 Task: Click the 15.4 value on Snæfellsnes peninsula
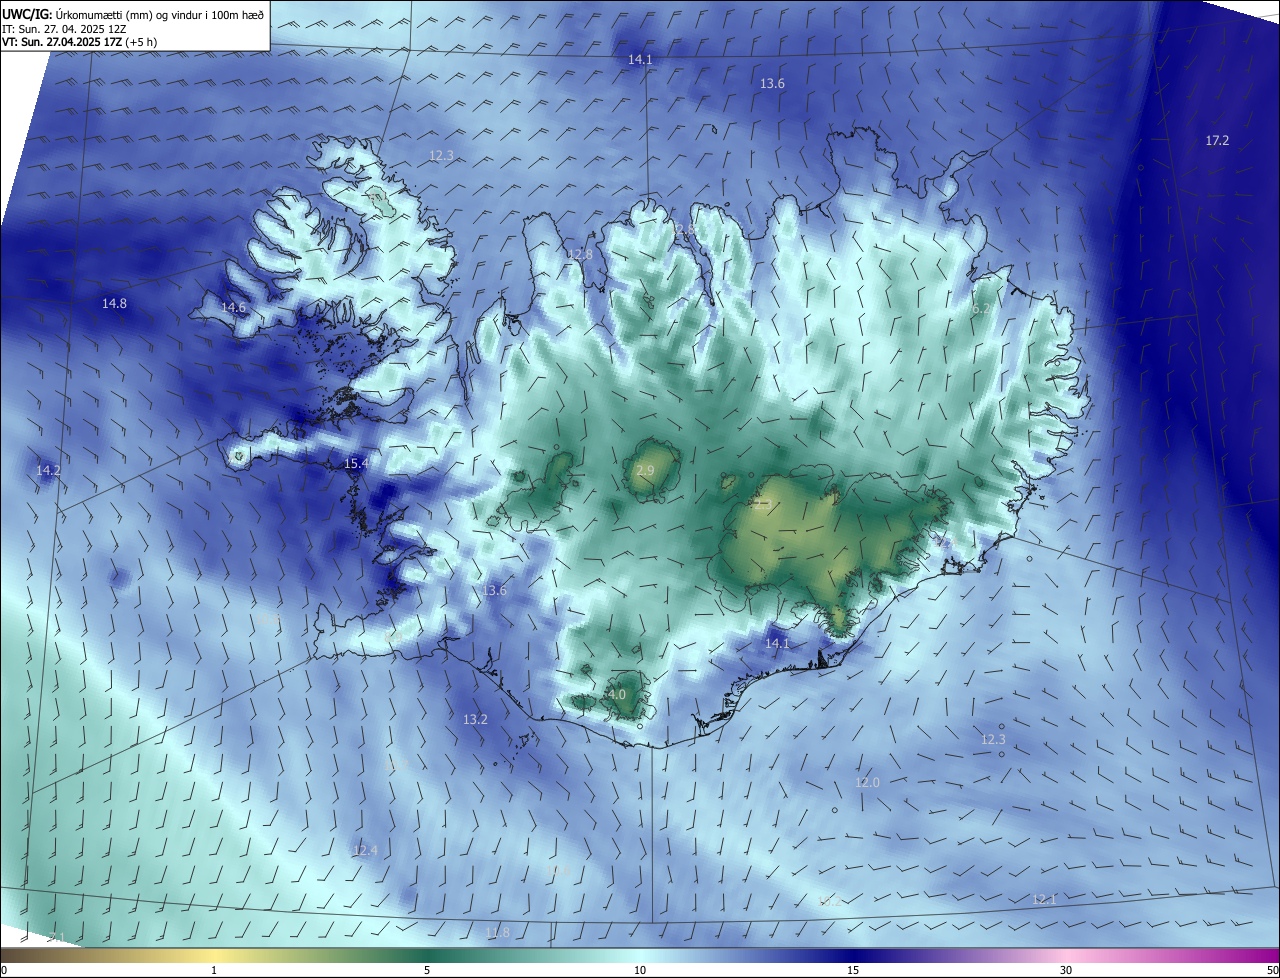click(356, 464)
